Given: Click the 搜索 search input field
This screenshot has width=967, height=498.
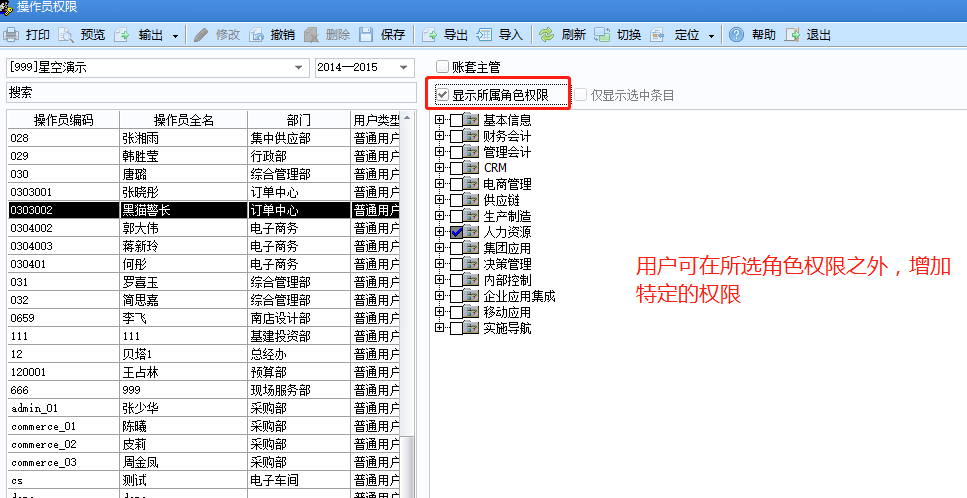Looking at the screenshot, I should coord(210,93).
